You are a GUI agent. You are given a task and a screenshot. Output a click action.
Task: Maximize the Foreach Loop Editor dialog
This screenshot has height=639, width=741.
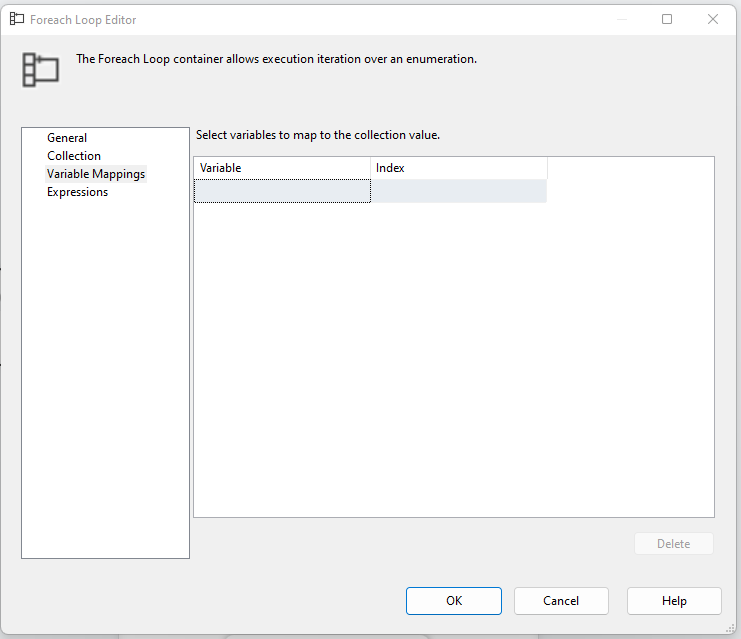point(667,19)
